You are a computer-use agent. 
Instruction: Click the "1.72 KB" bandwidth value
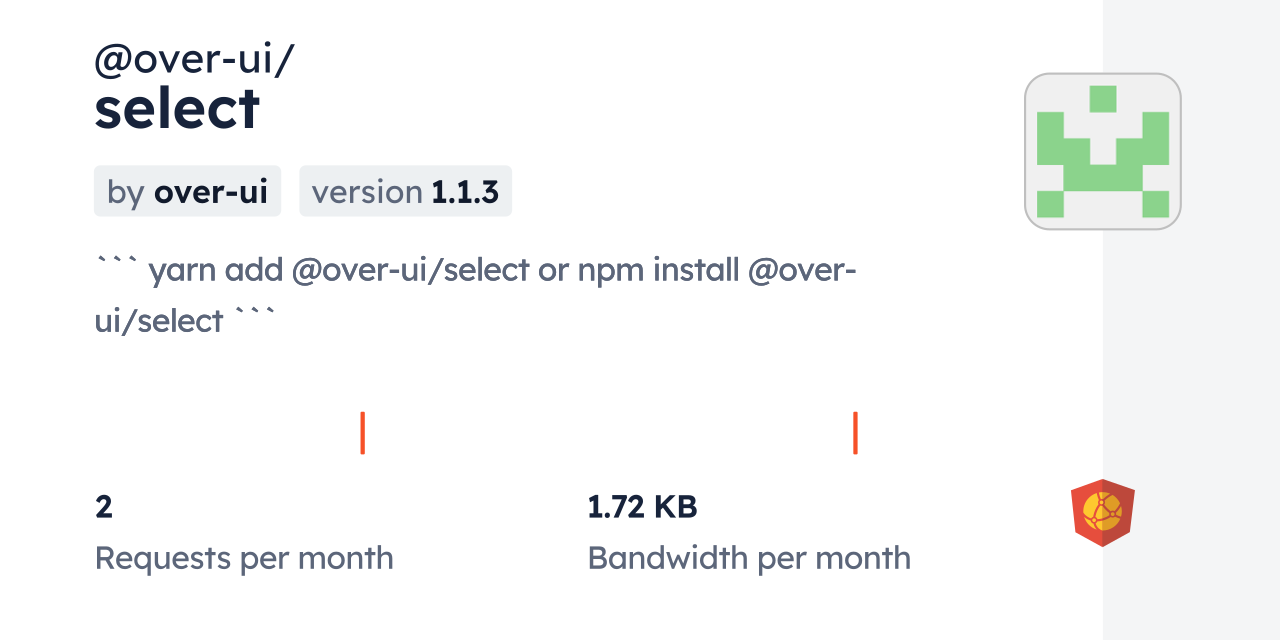(x=642, y=507)
